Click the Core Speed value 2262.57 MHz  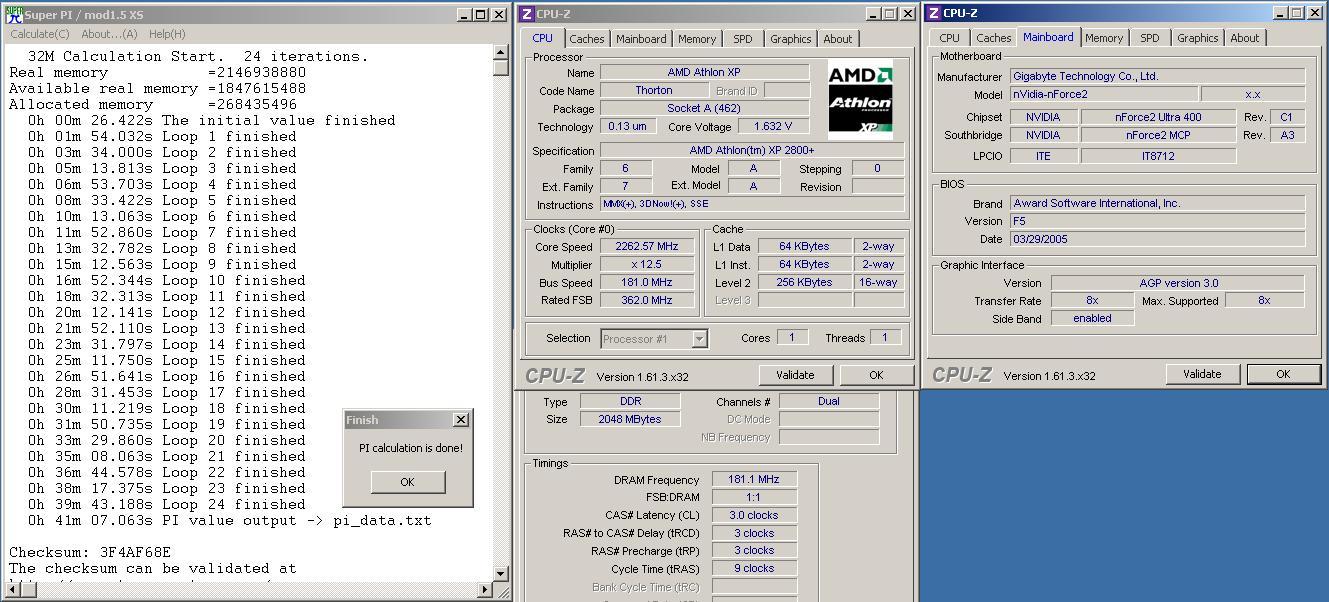click(647, 246)
